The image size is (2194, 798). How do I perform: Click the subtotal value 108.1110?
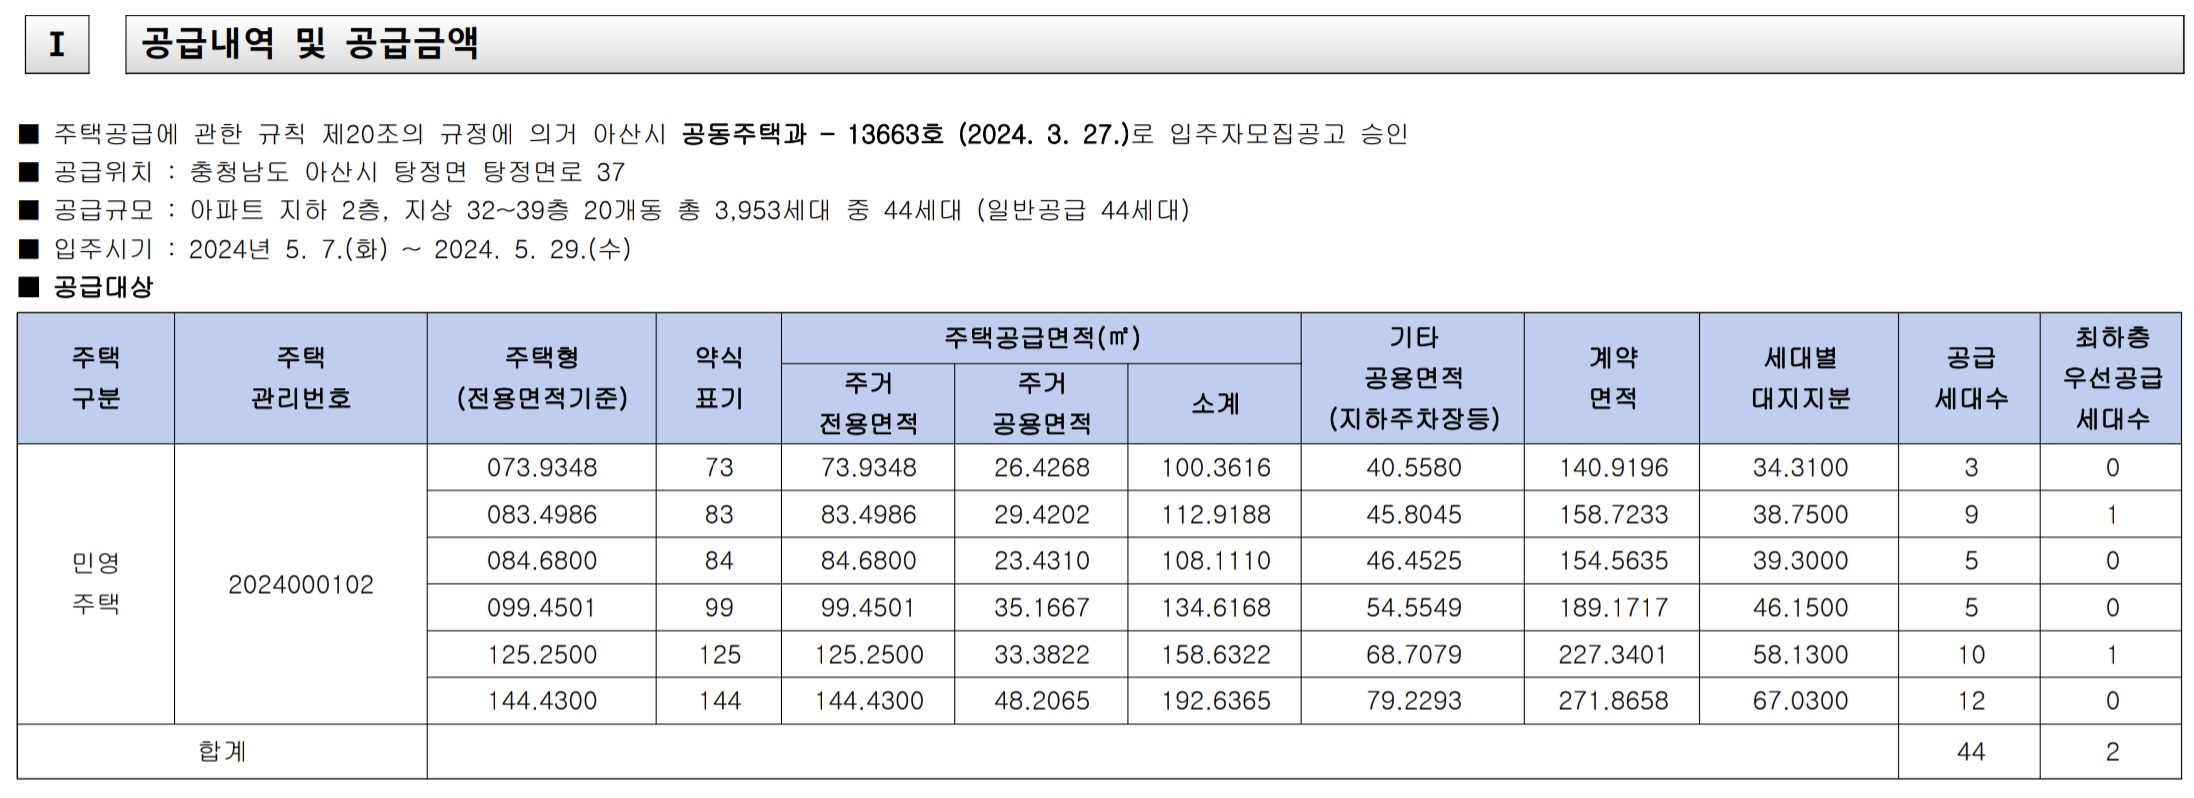[1215, 561]
